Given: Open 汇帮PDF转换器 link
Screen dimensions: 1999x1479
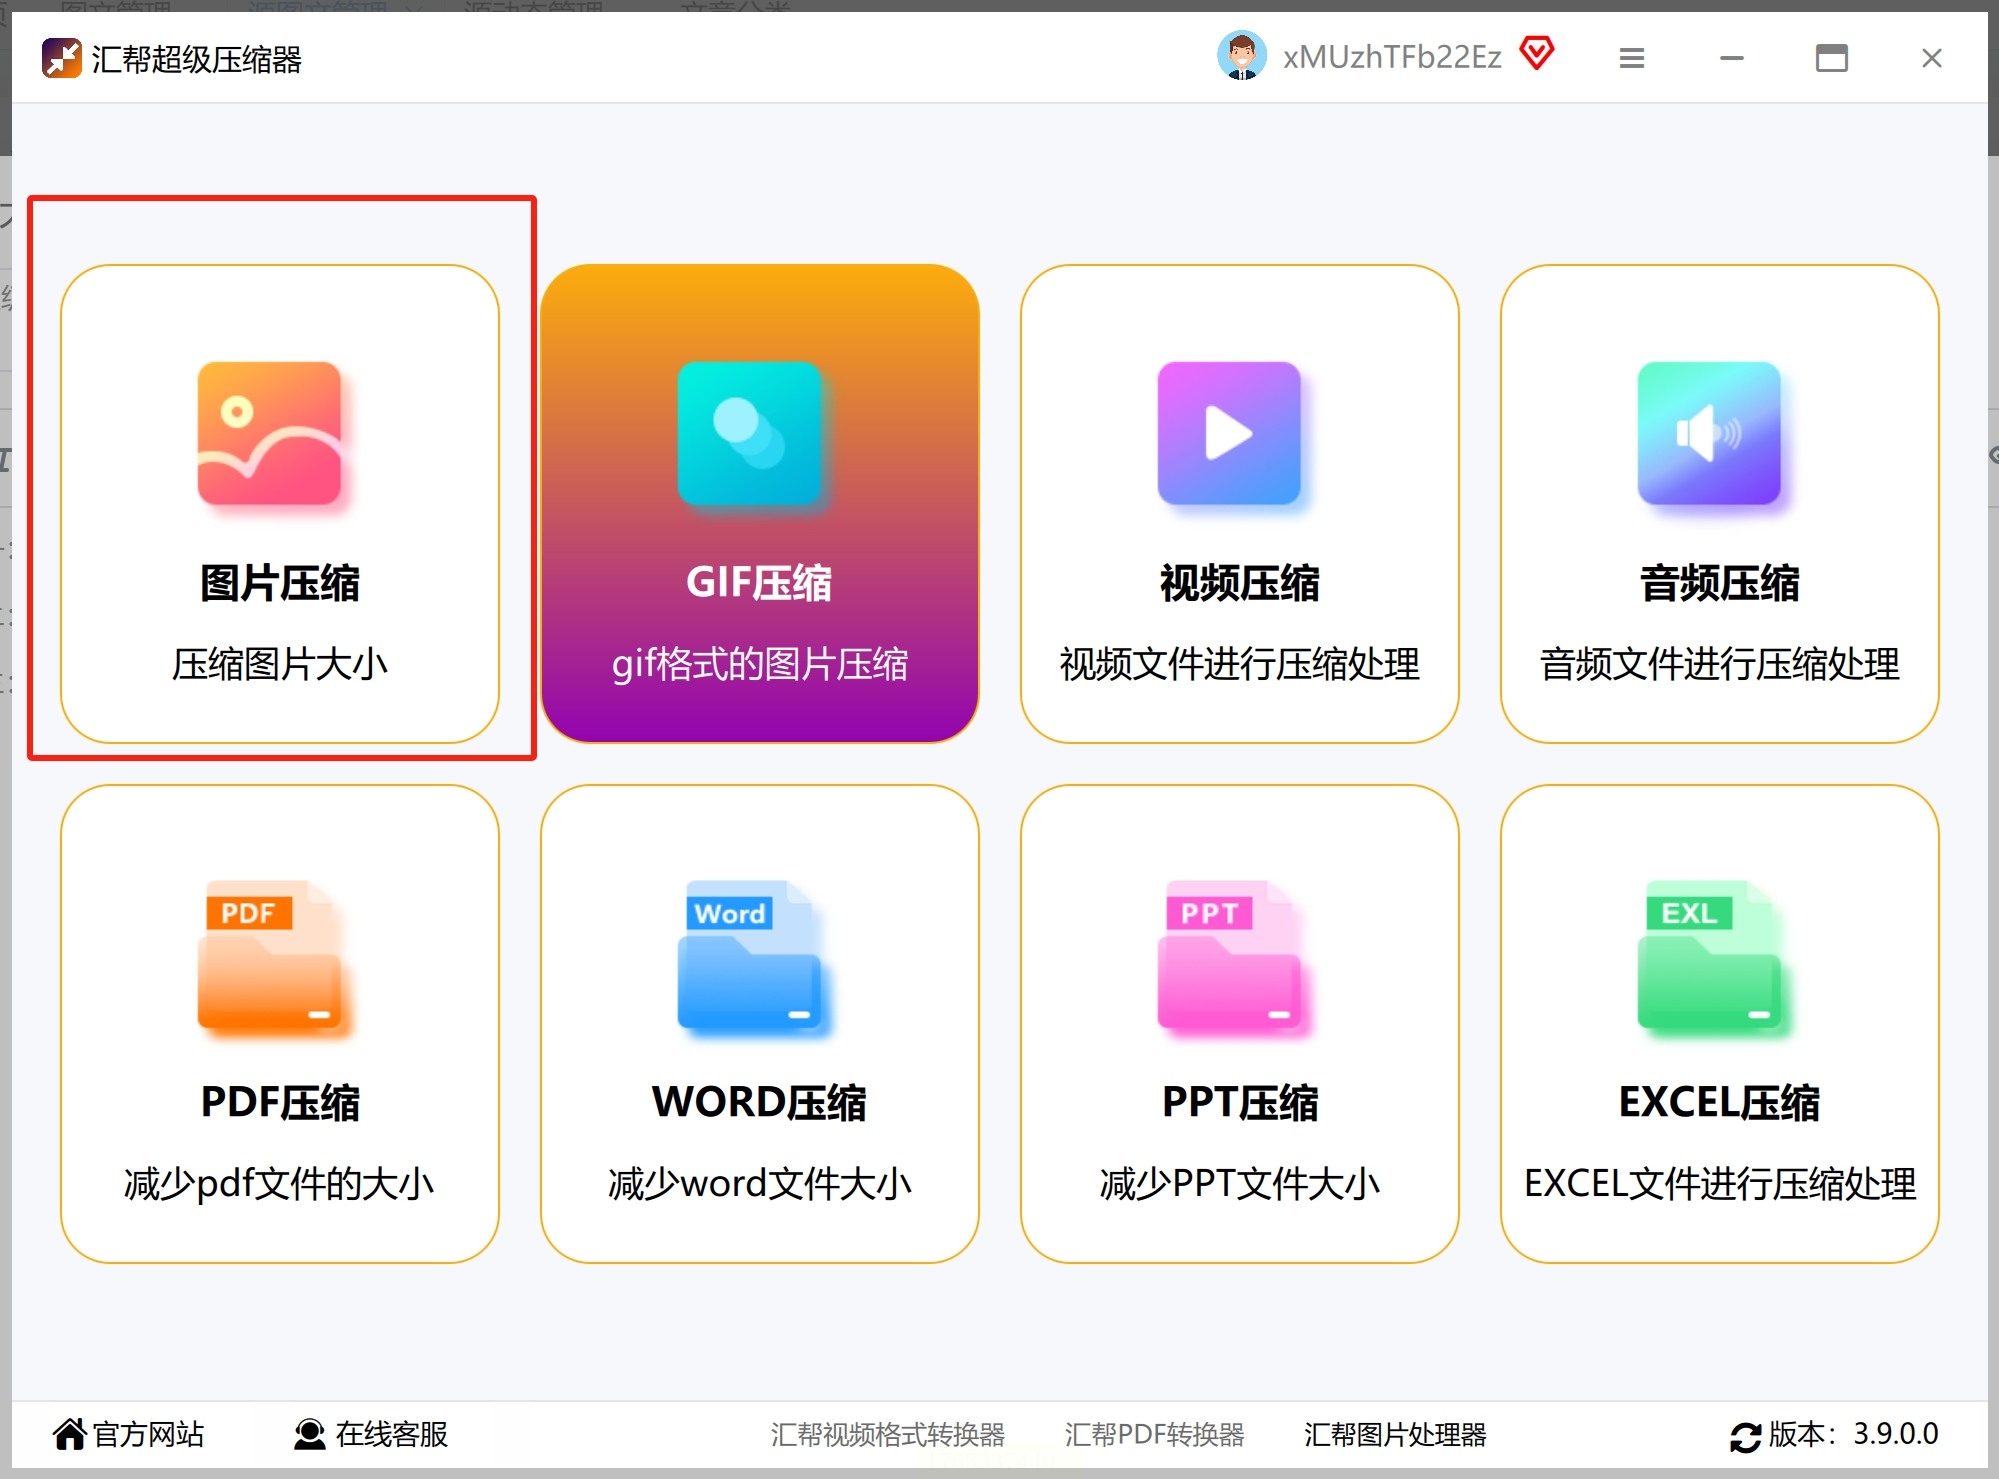Looking at the screenshot, I should (1154, 1434).
